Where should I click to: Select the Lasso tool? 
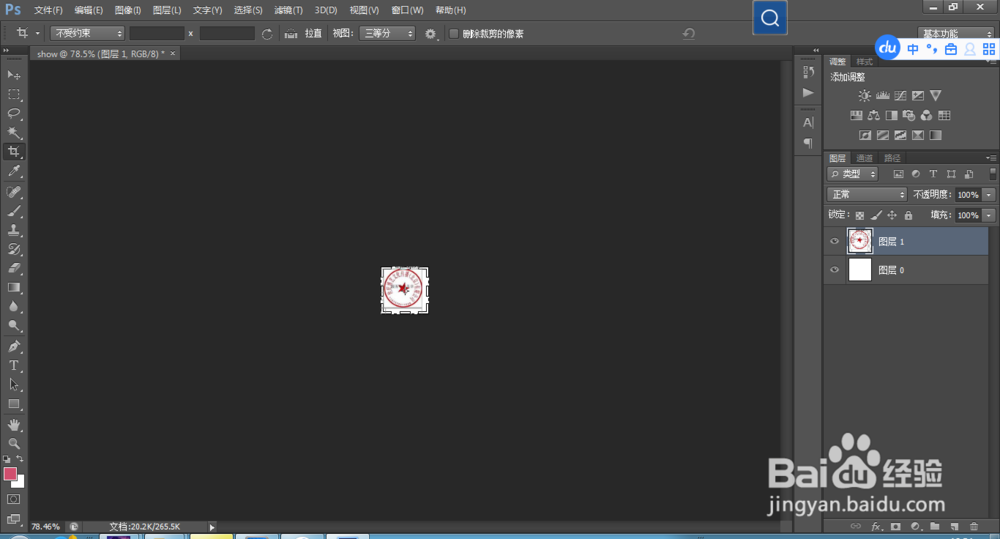pos(13,114)
